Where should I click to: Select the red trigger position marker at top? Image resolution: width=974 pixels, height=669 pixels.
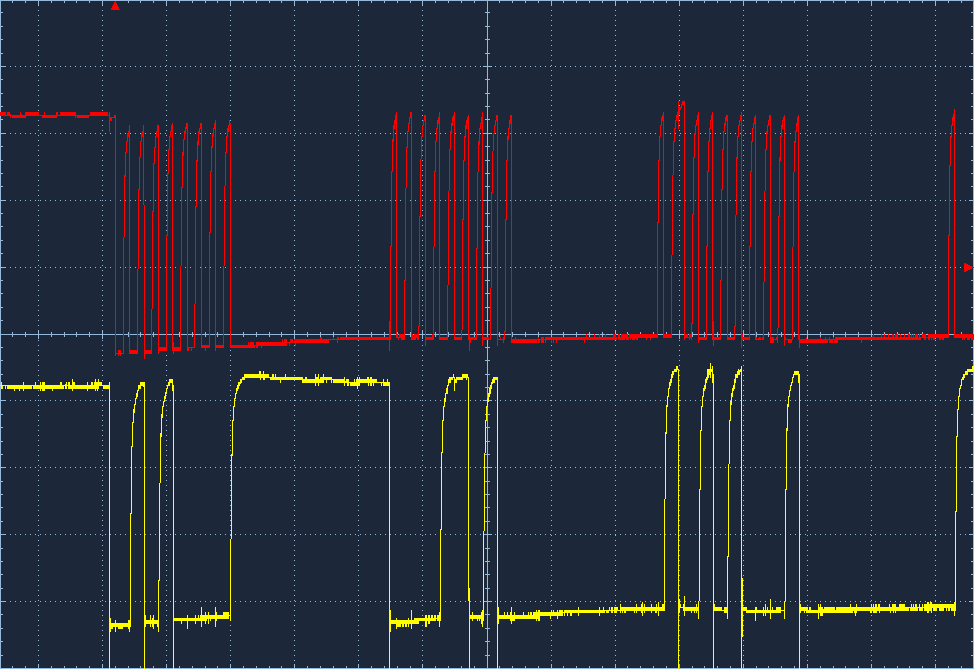tap(115, 6)
